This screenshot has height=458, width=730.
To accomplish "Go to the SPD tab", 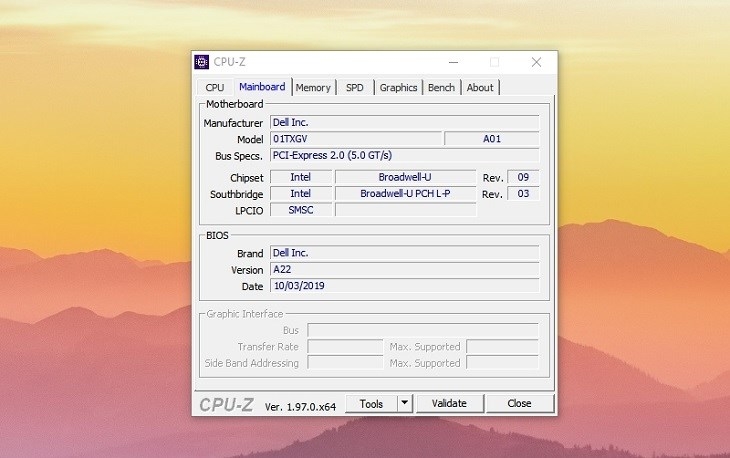I will point(355,88).
